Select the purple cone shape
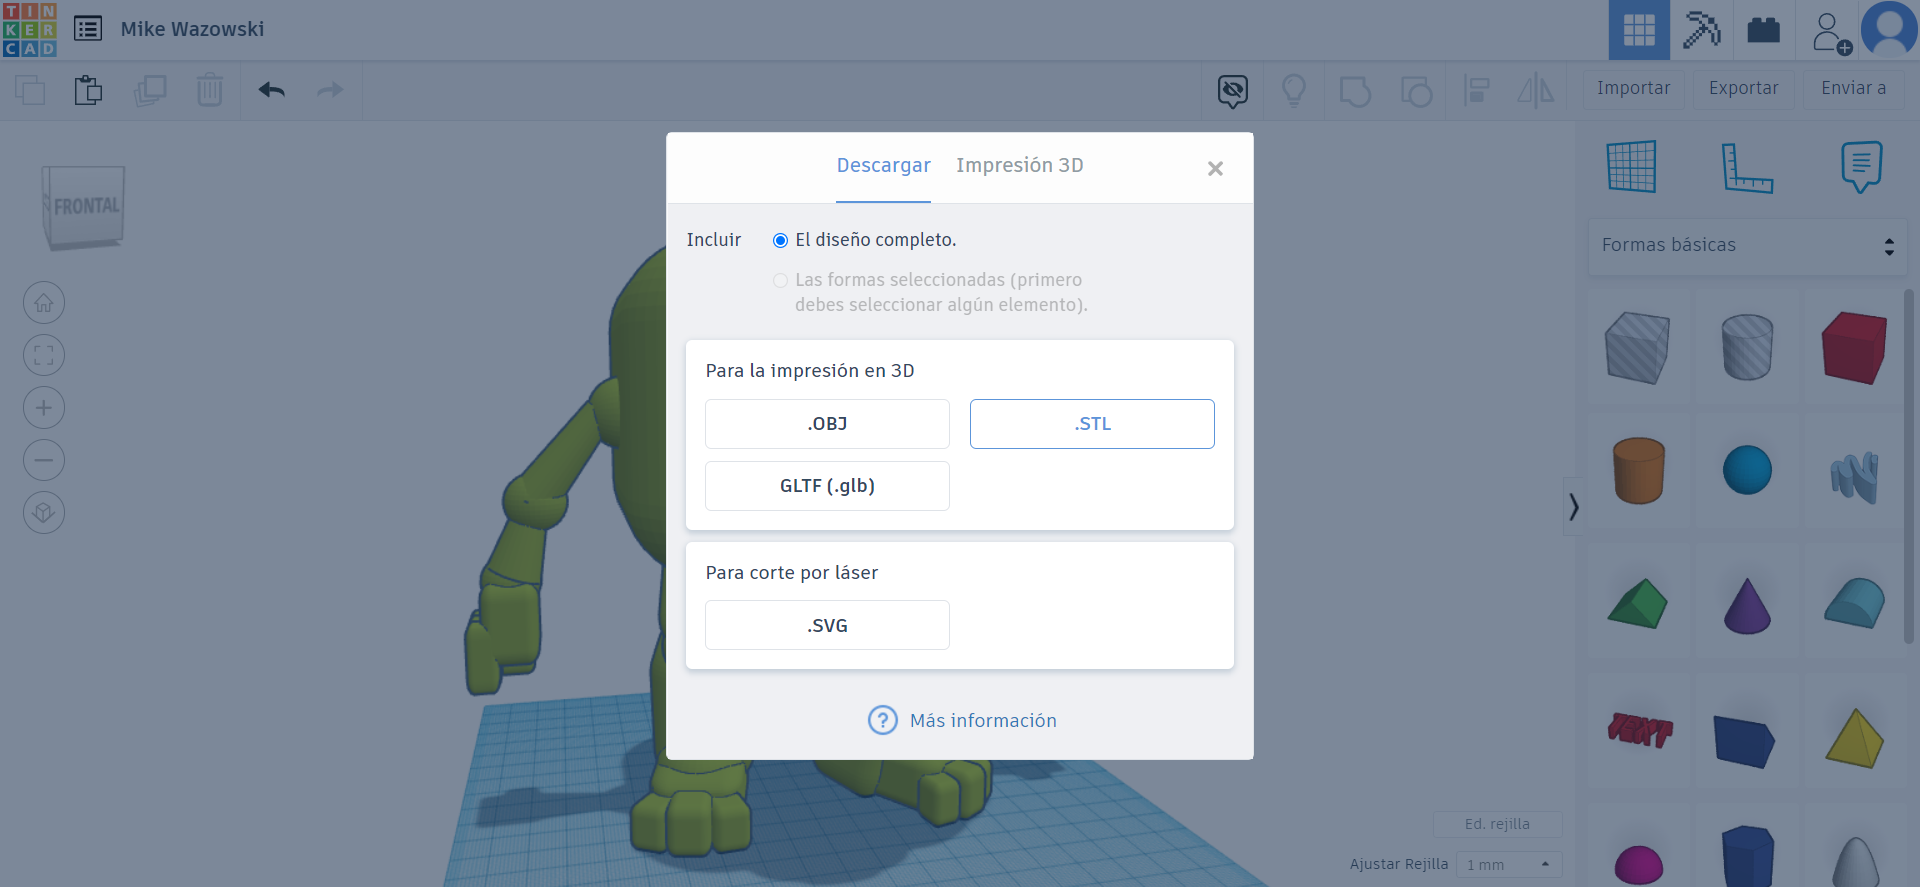Screen dimensions: 1920x887 pos(1747,606)
